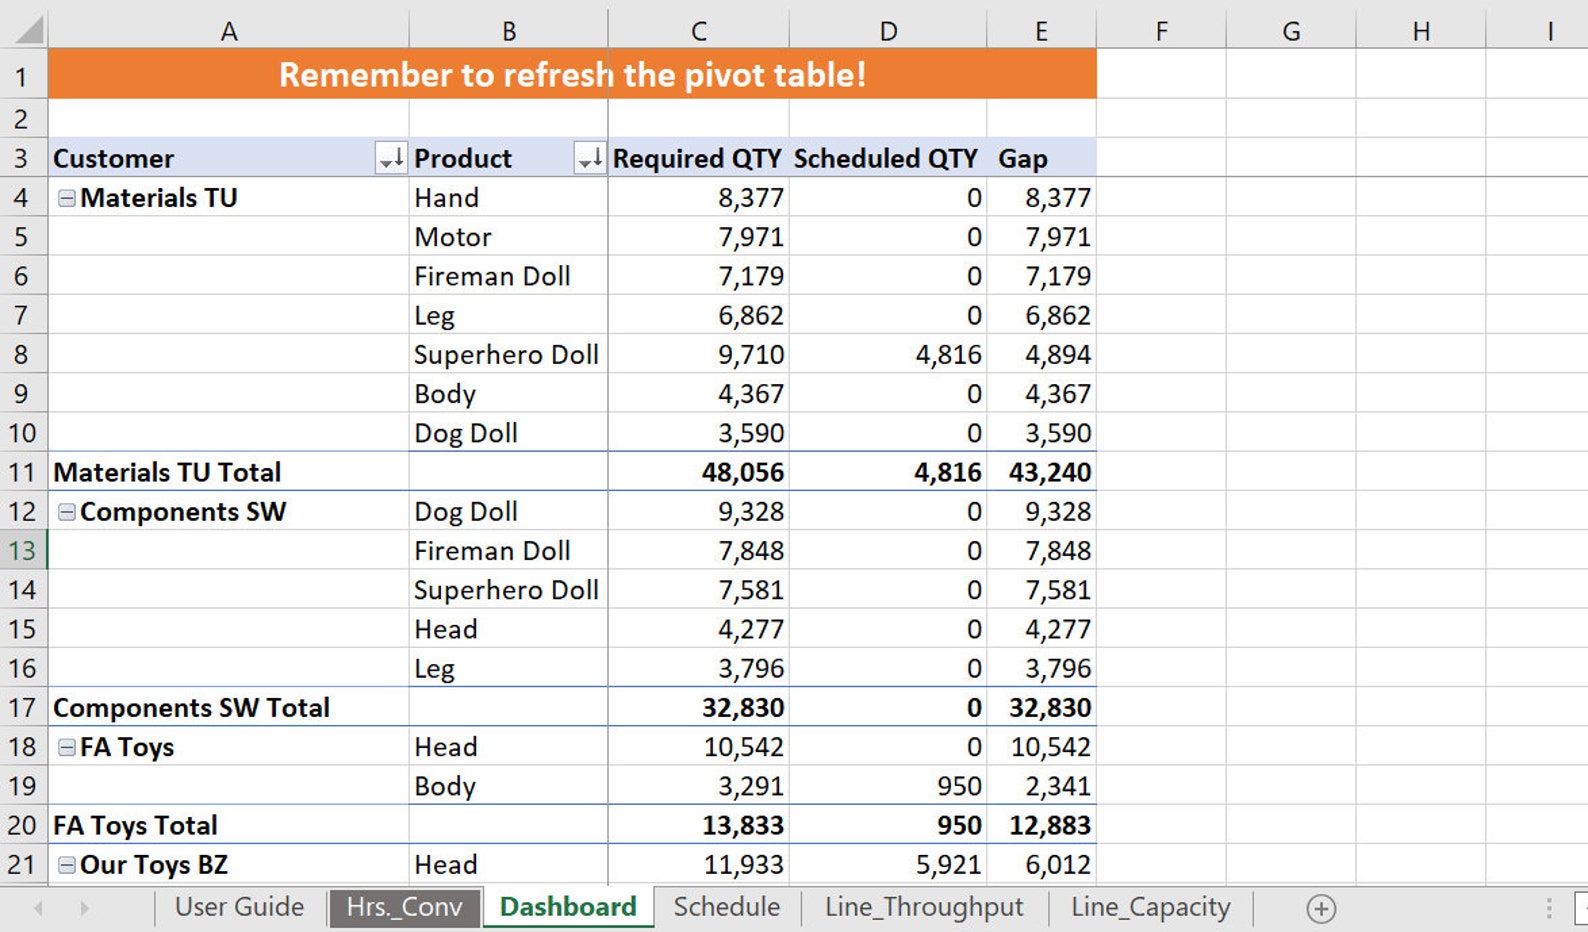Click the Components SW Total label
Image resolution: width=1588 pixels, height=932 pixels.
pyautogui.click(x=191, y=708)
